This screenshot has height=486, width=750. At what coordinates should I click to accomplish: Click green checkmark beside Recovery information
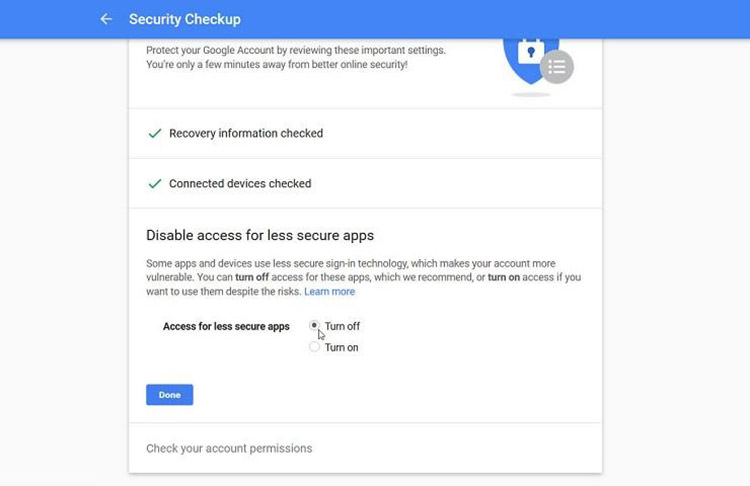coord(154,133)
